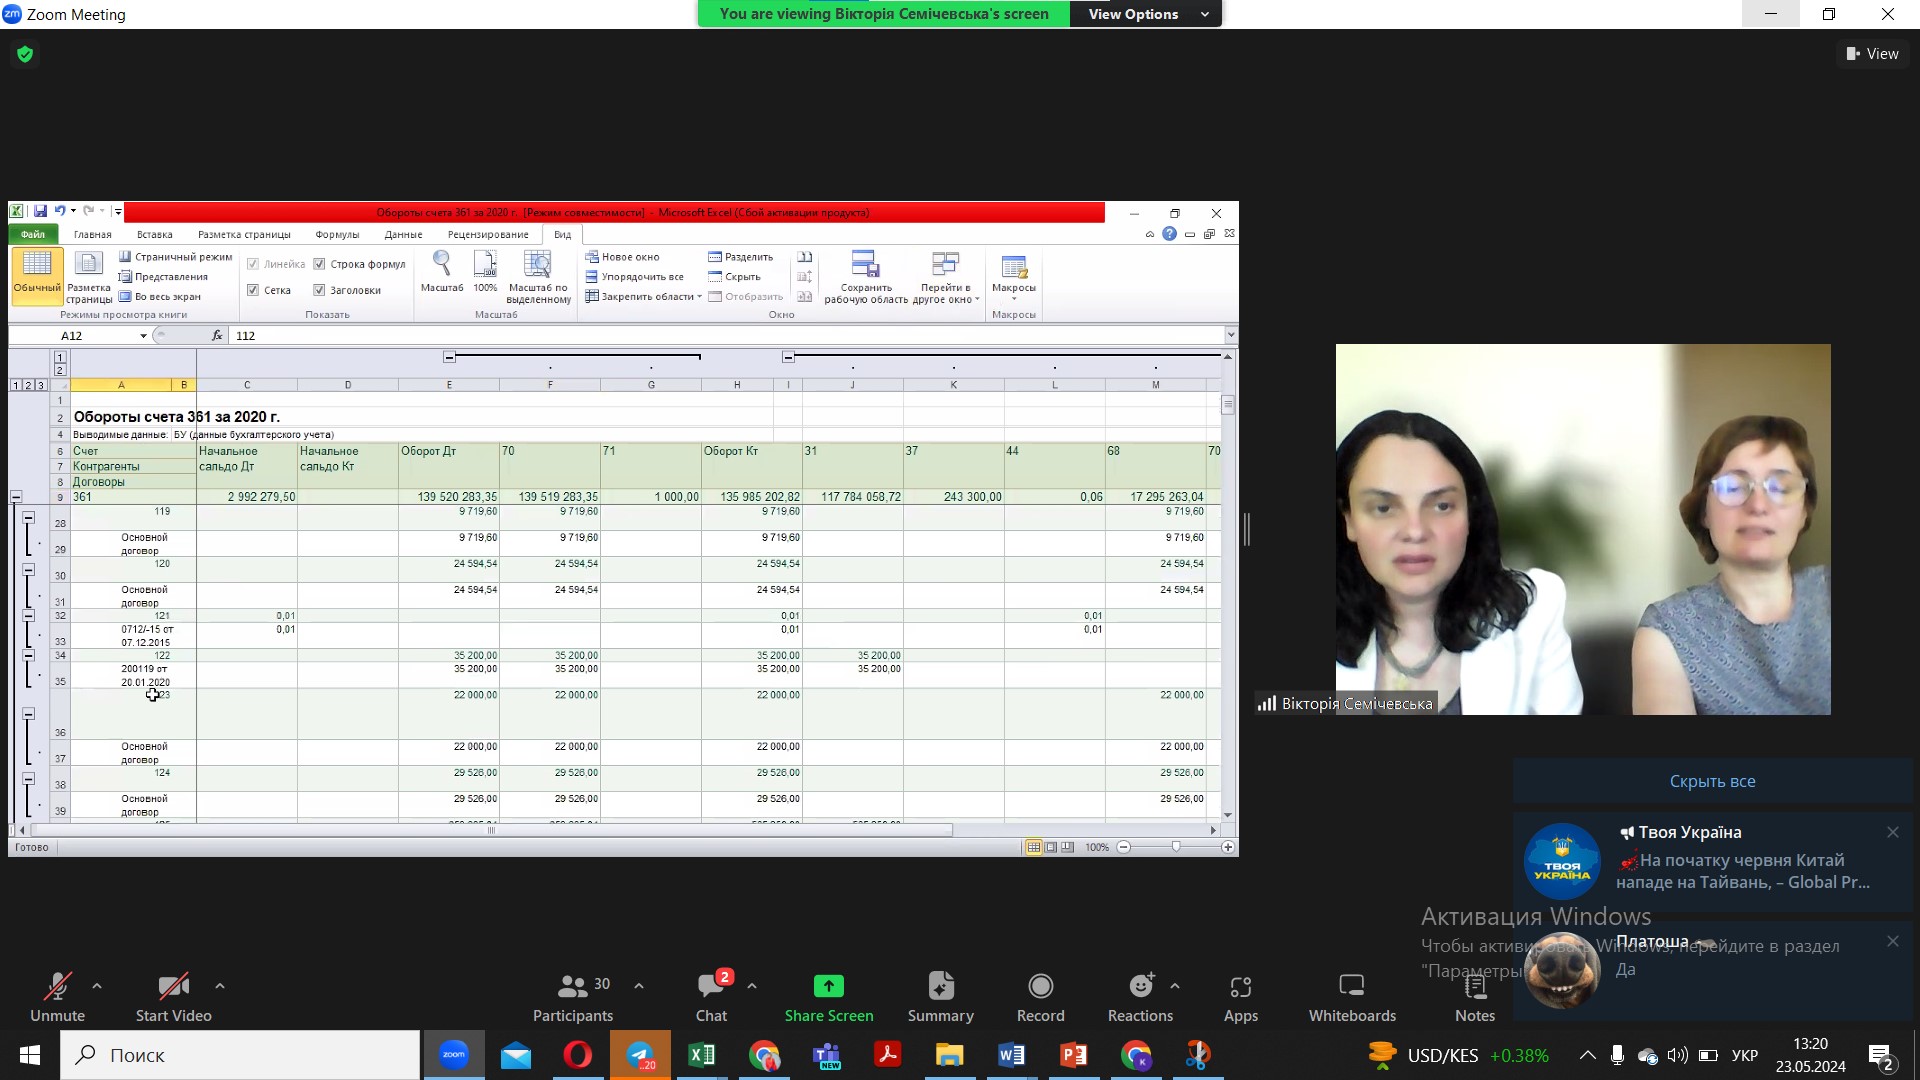Open the Данные tab
The width and height of the screenshot is (1920, 1080).
click(x=403, y=235)
